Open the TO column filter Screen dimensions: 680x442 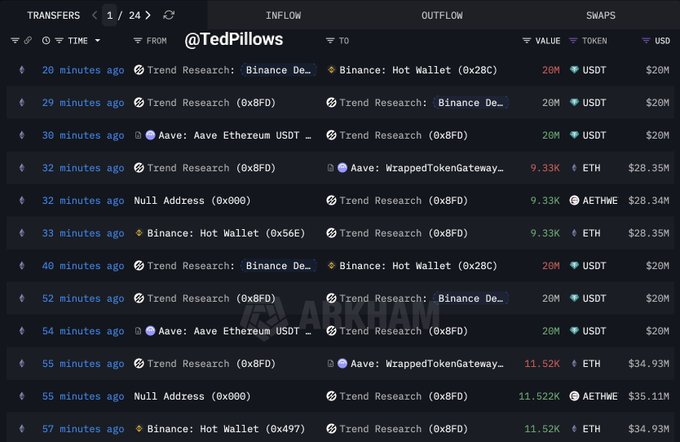pos(330,41)
